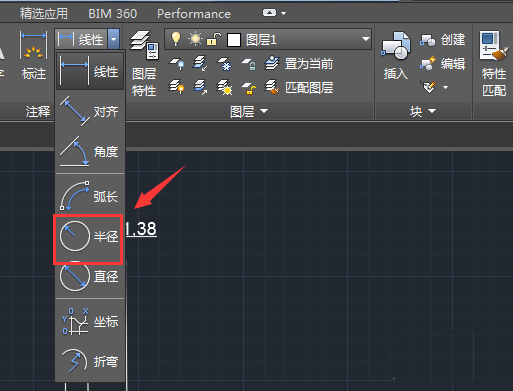Click the 注释 panel title
Viewport: 513px width, 391px height.
[x=38, y=111]
